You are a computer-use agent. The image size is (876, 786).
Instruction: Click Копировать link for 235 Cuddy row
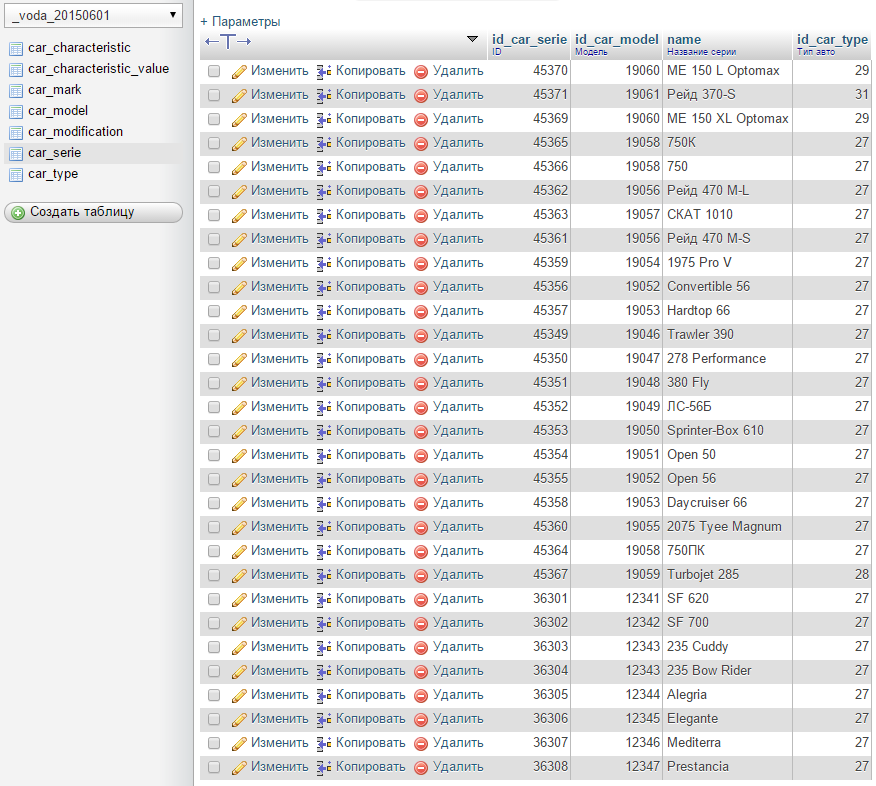coord(370,647)
